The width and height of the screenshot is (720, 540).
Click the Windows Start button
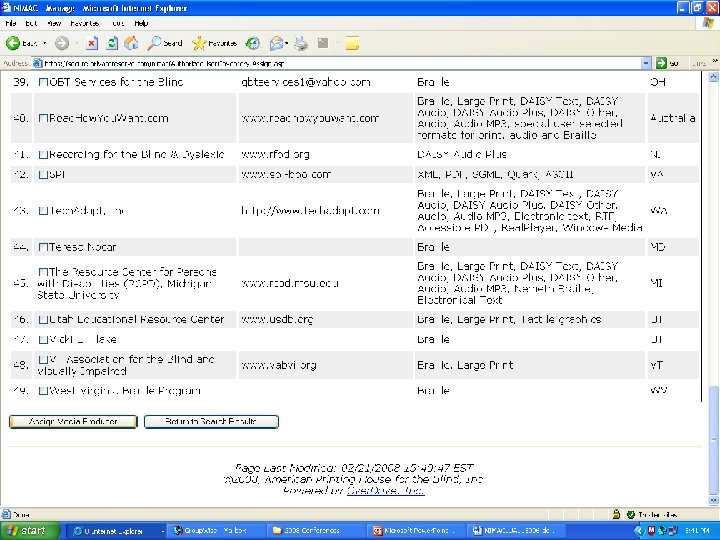point(29,531)
